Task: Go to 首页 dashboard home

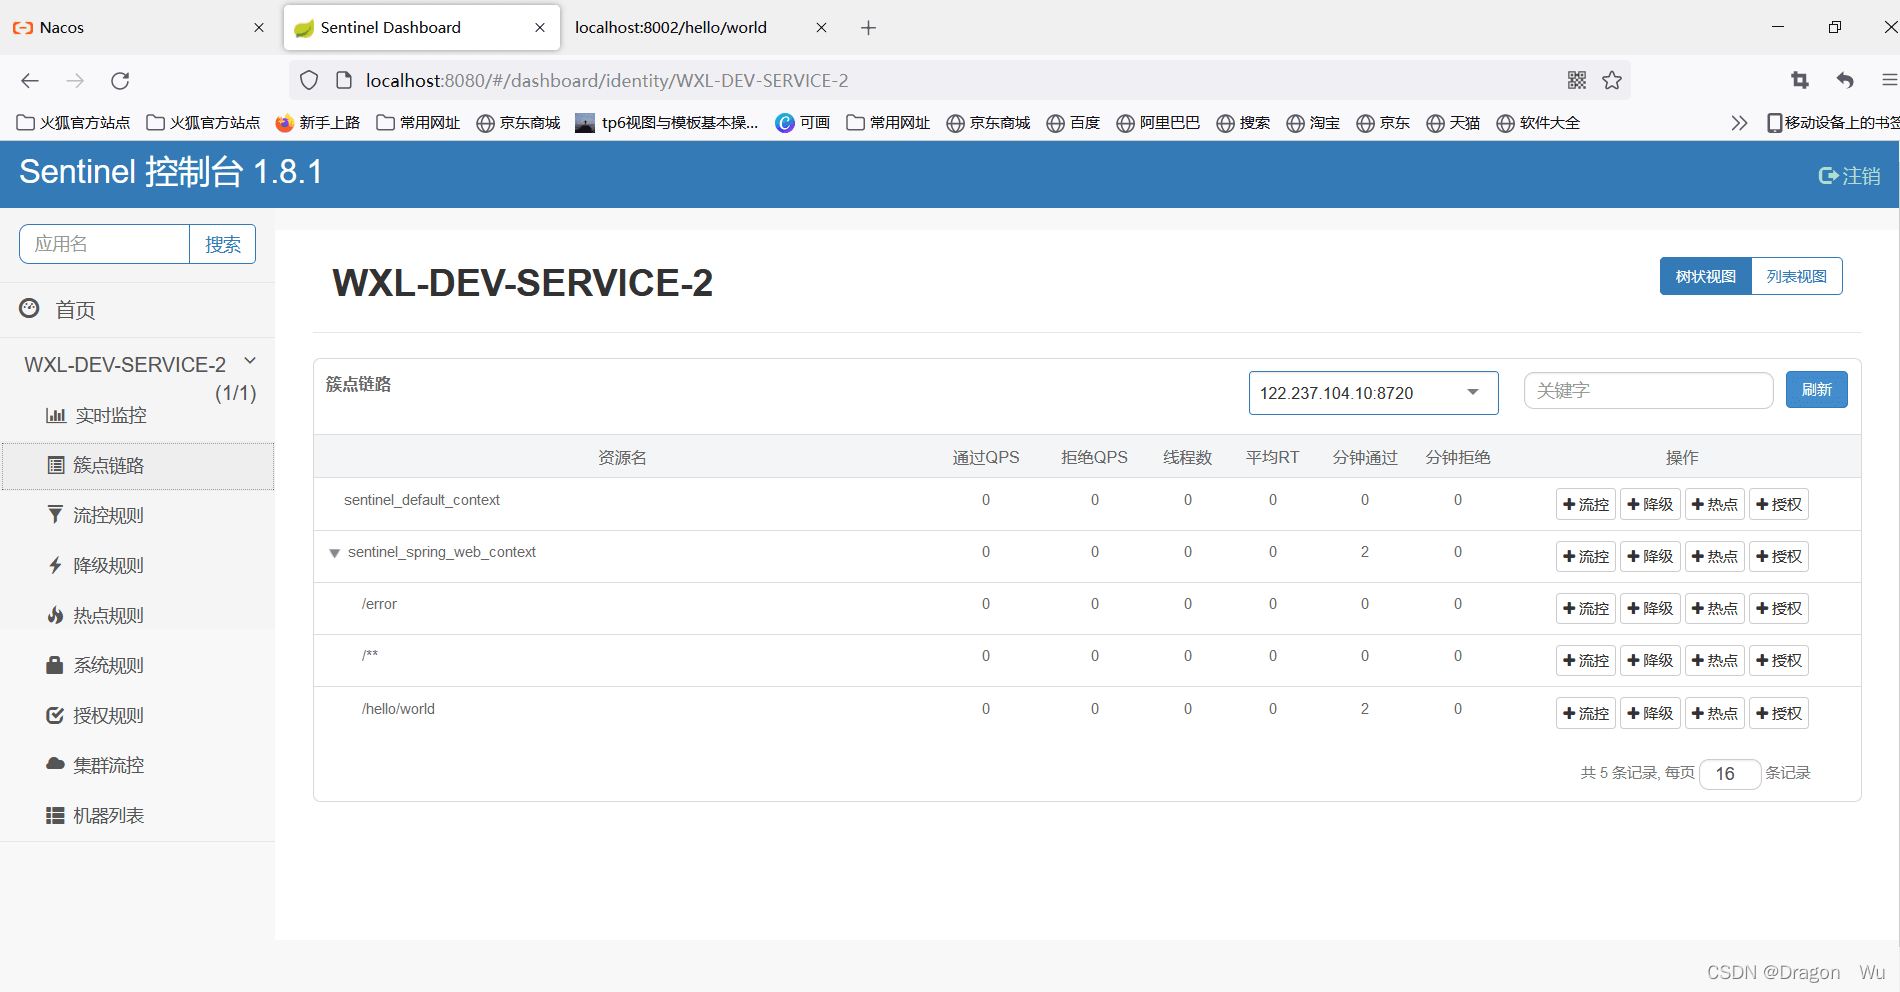Action: click(58, 310)
